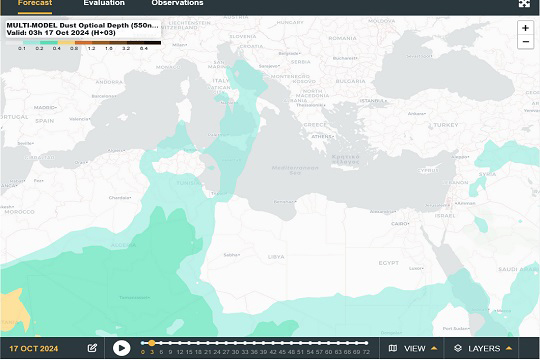Toggle fullscreen map view icon
The width and height of the screenshot is (540, 360).
click(524, 3)
